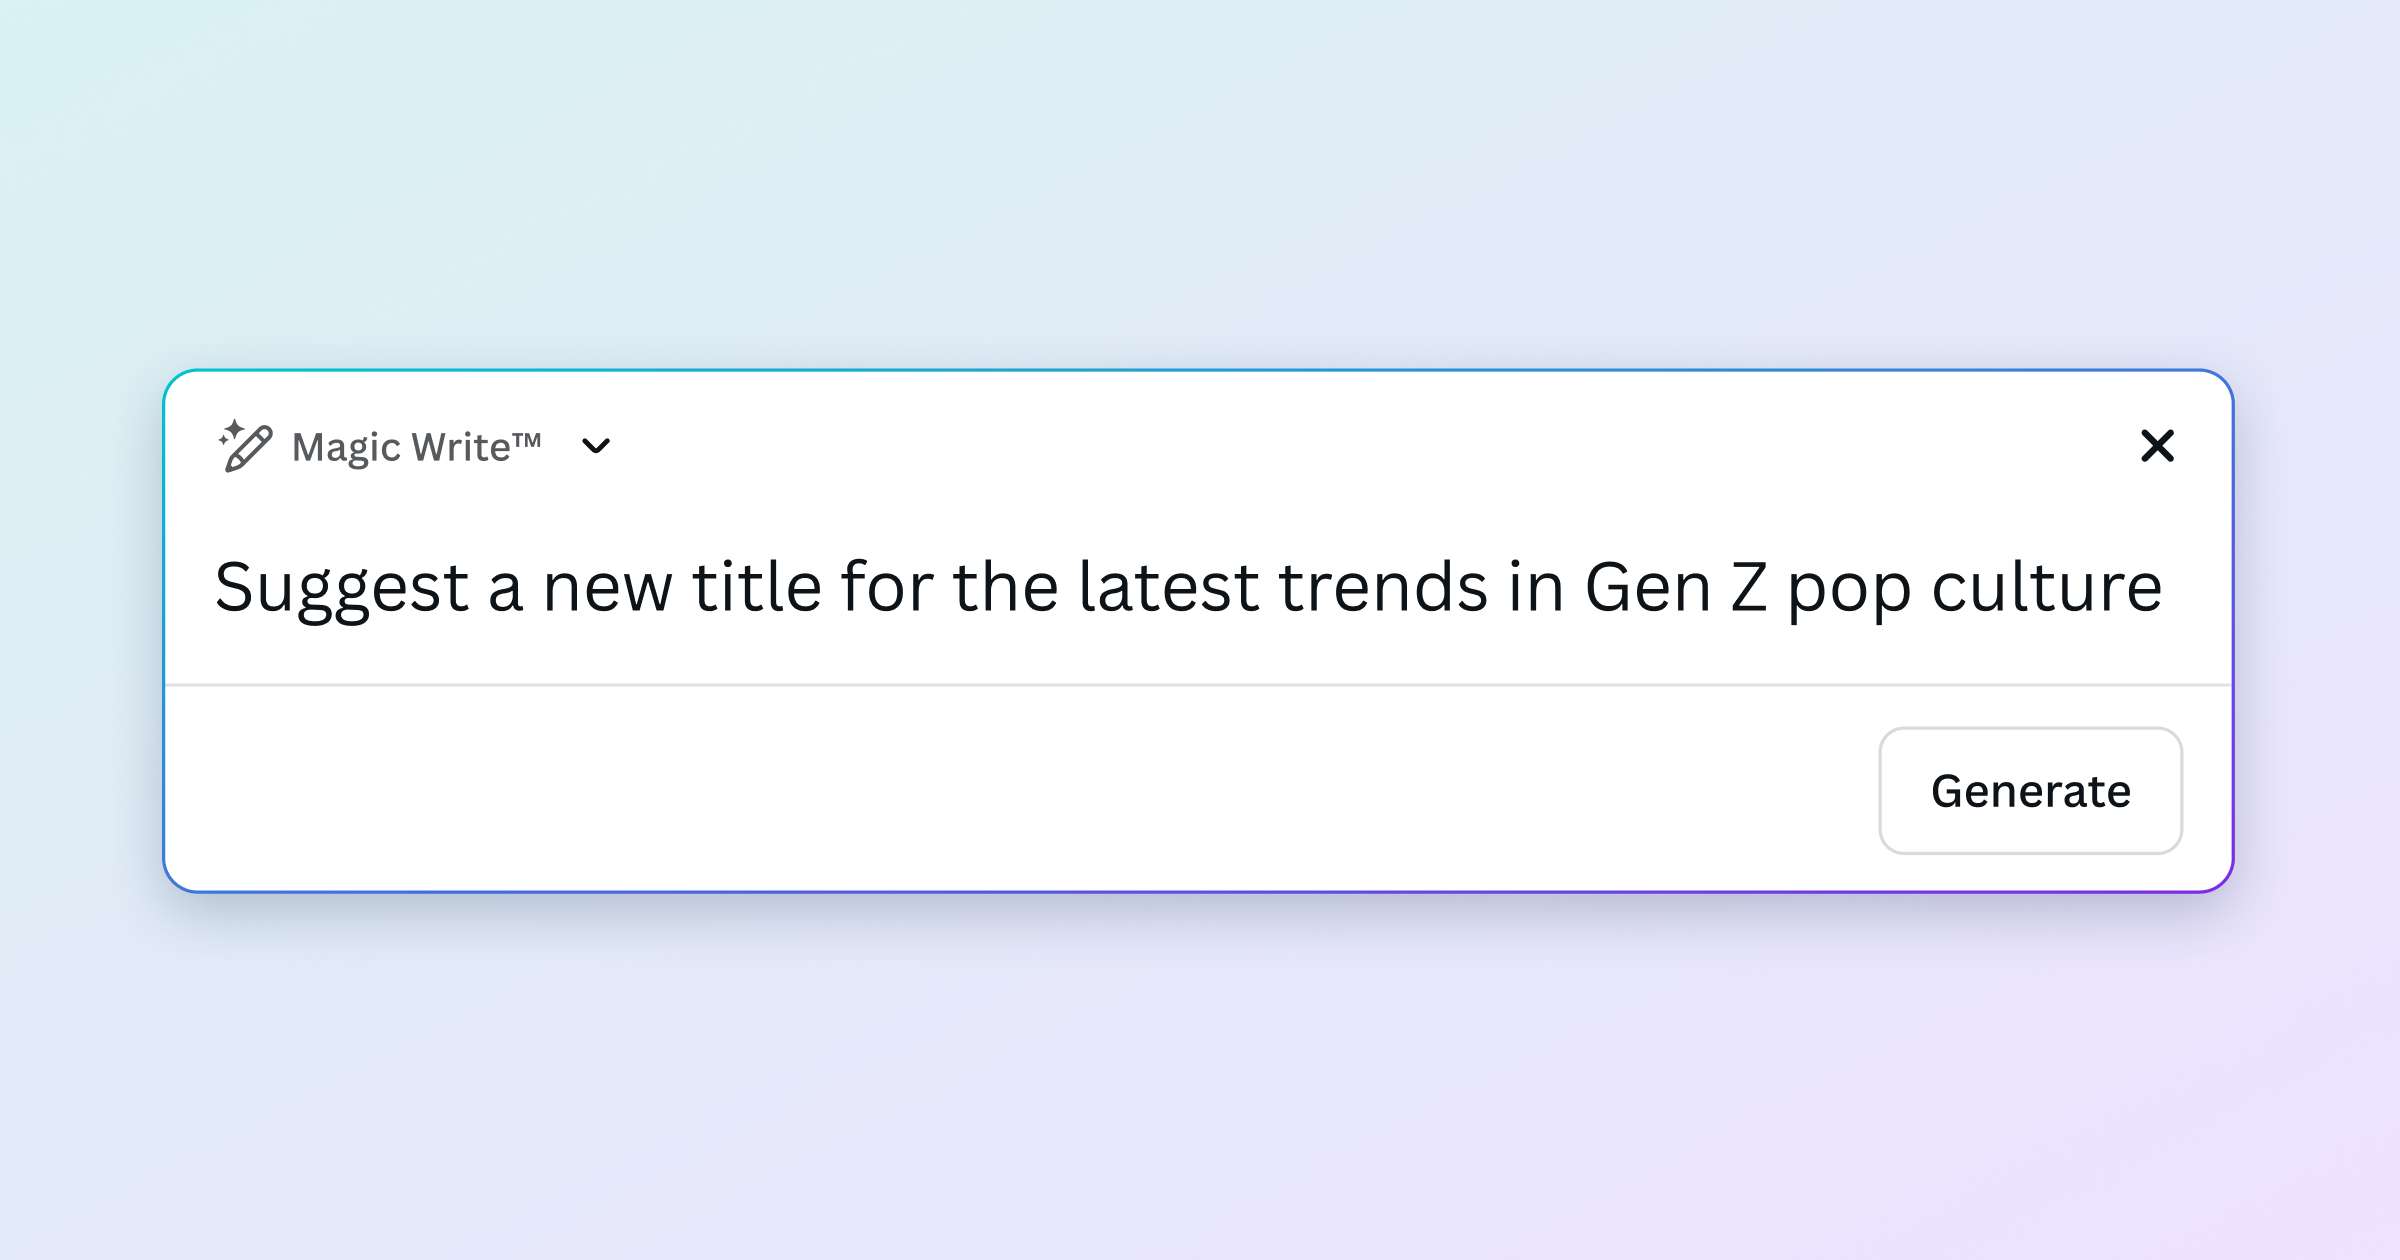
Task: Expand the Magic Write dropdown chevron
Action: [x=596, y=446]
